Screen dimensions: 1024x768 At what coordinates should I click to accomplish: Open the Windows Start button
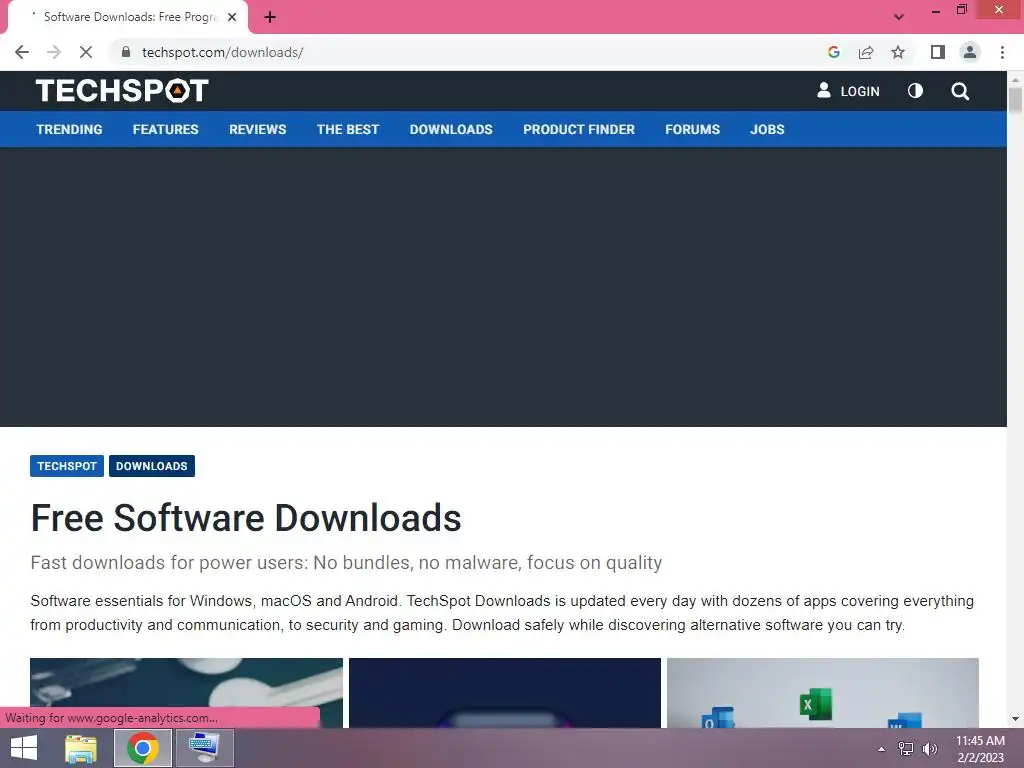(24, 748)
